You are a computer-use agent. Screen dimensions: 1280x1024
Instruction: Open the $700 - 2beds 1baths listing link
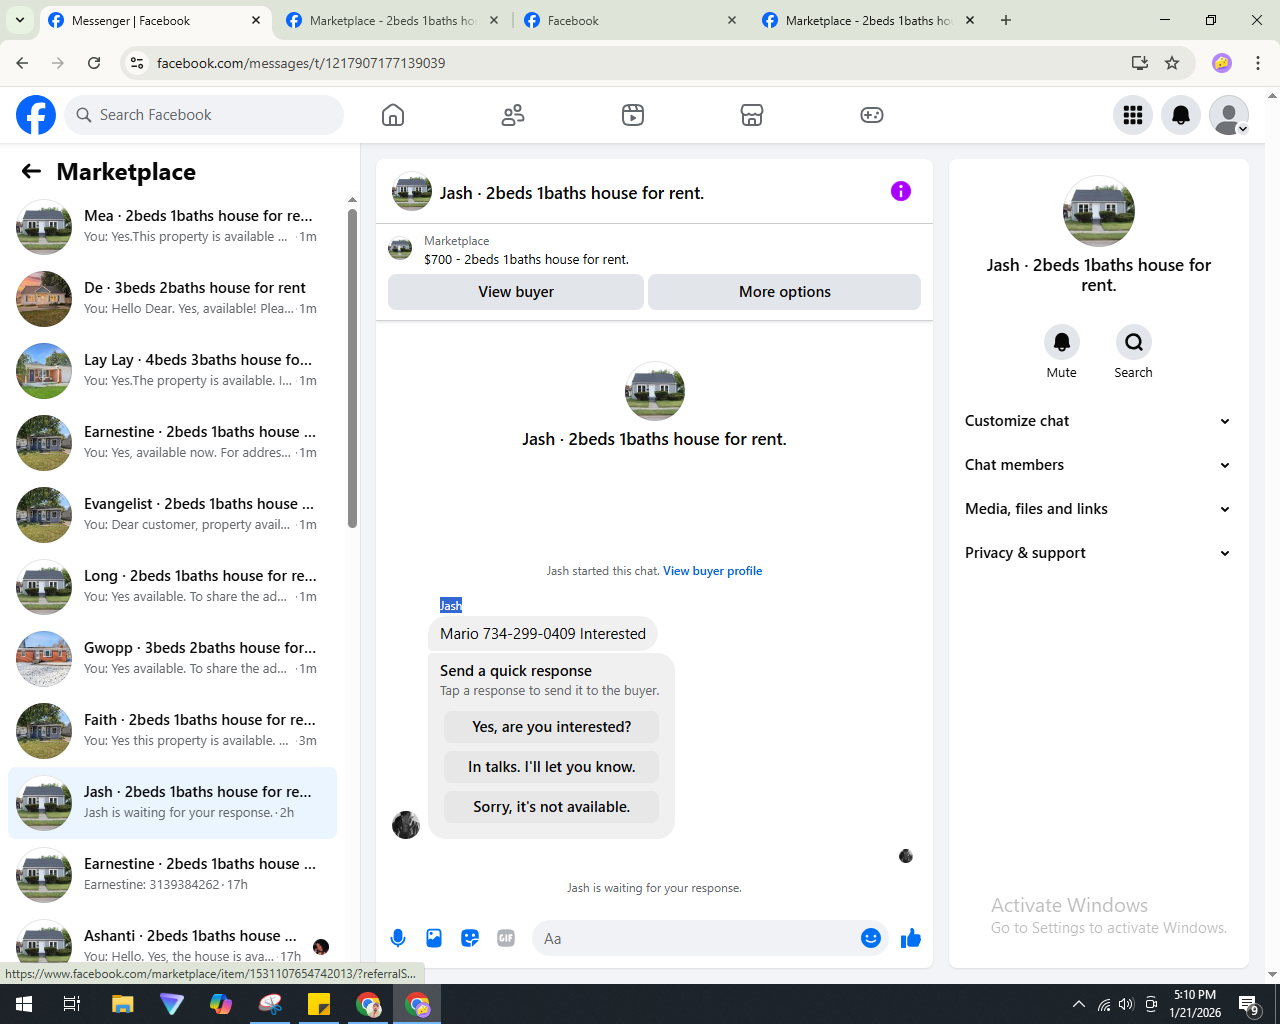pos(526,259)
